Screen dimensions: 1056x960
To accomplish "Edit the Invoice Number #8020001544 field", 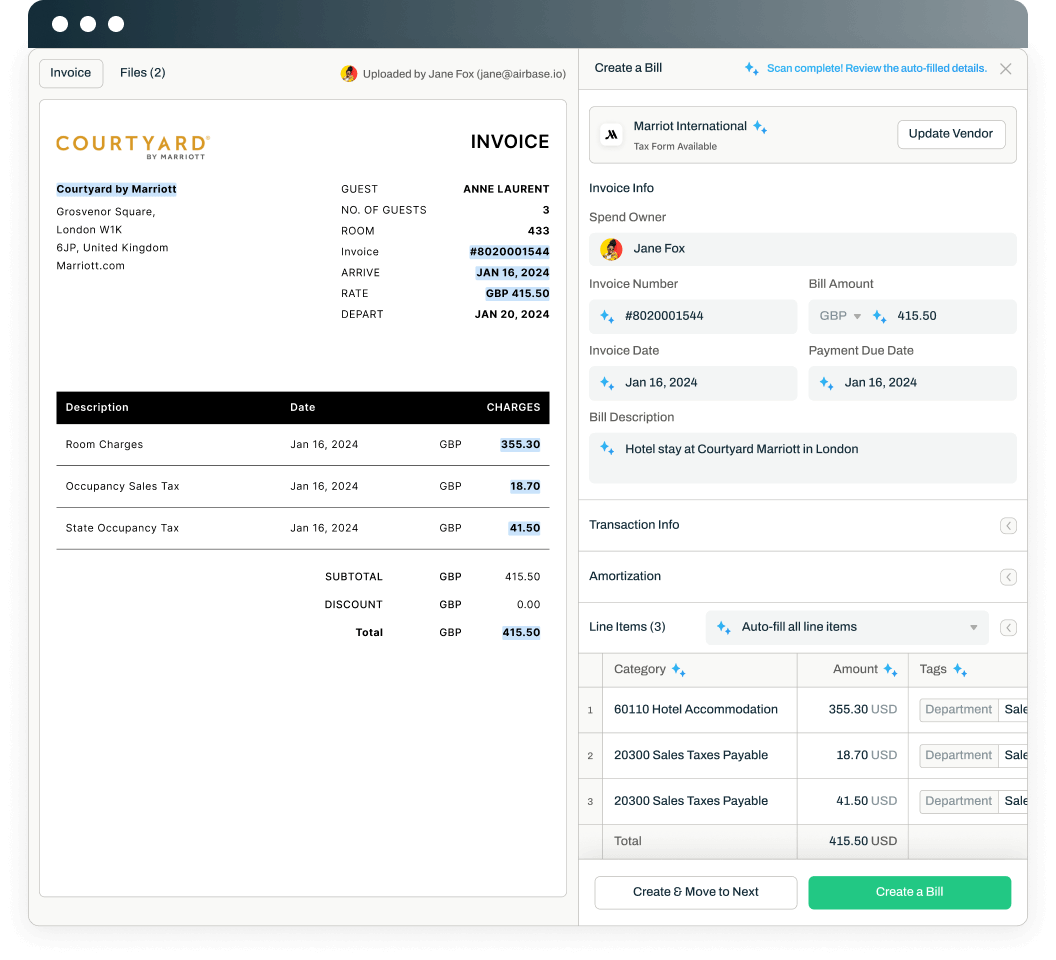I will pos(693,316).
